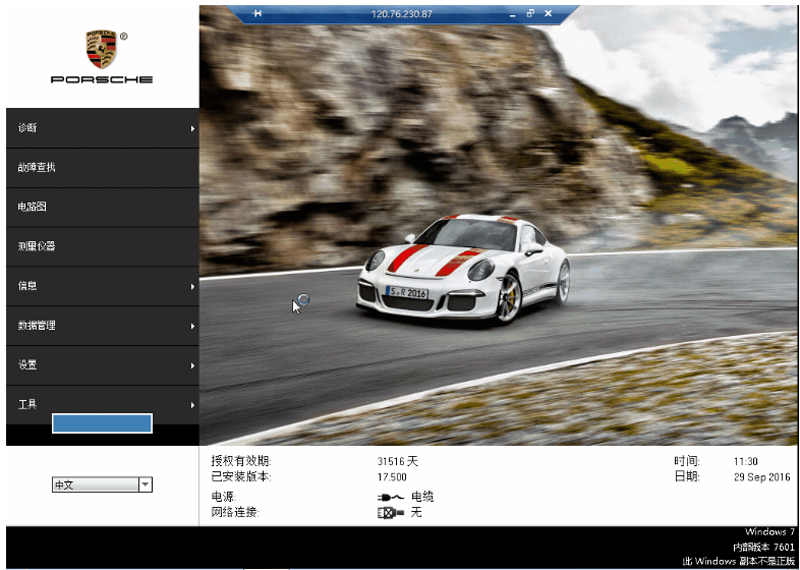Click the blue button below 工具
Screen dimensions: 800x570
pyautogui.click(x=102, y=424)
